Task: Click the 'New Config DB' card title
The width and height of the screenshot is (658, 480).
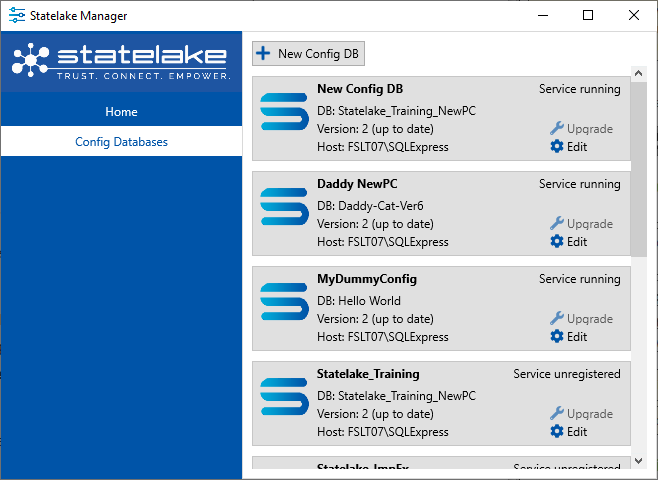Action: pos(360,89)
